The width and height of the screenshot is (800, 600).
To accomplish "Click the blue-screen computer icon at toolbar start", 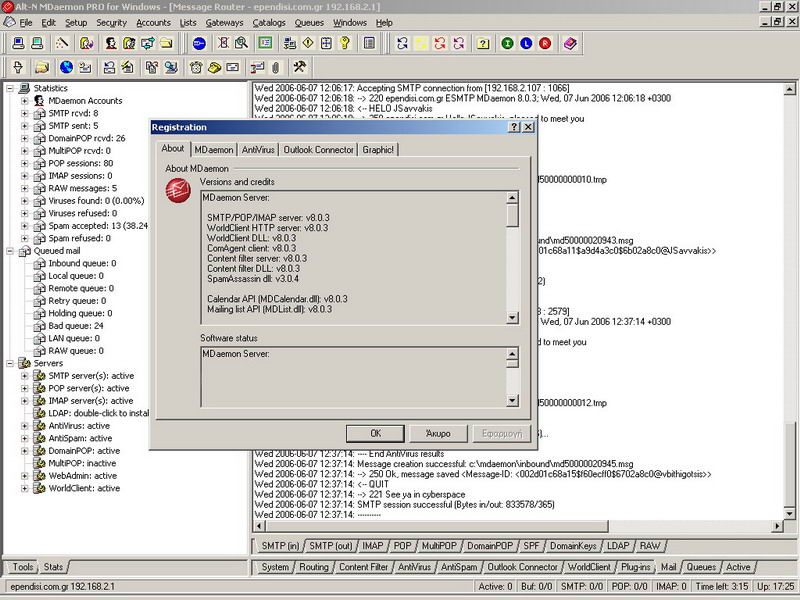I will 18,43.
